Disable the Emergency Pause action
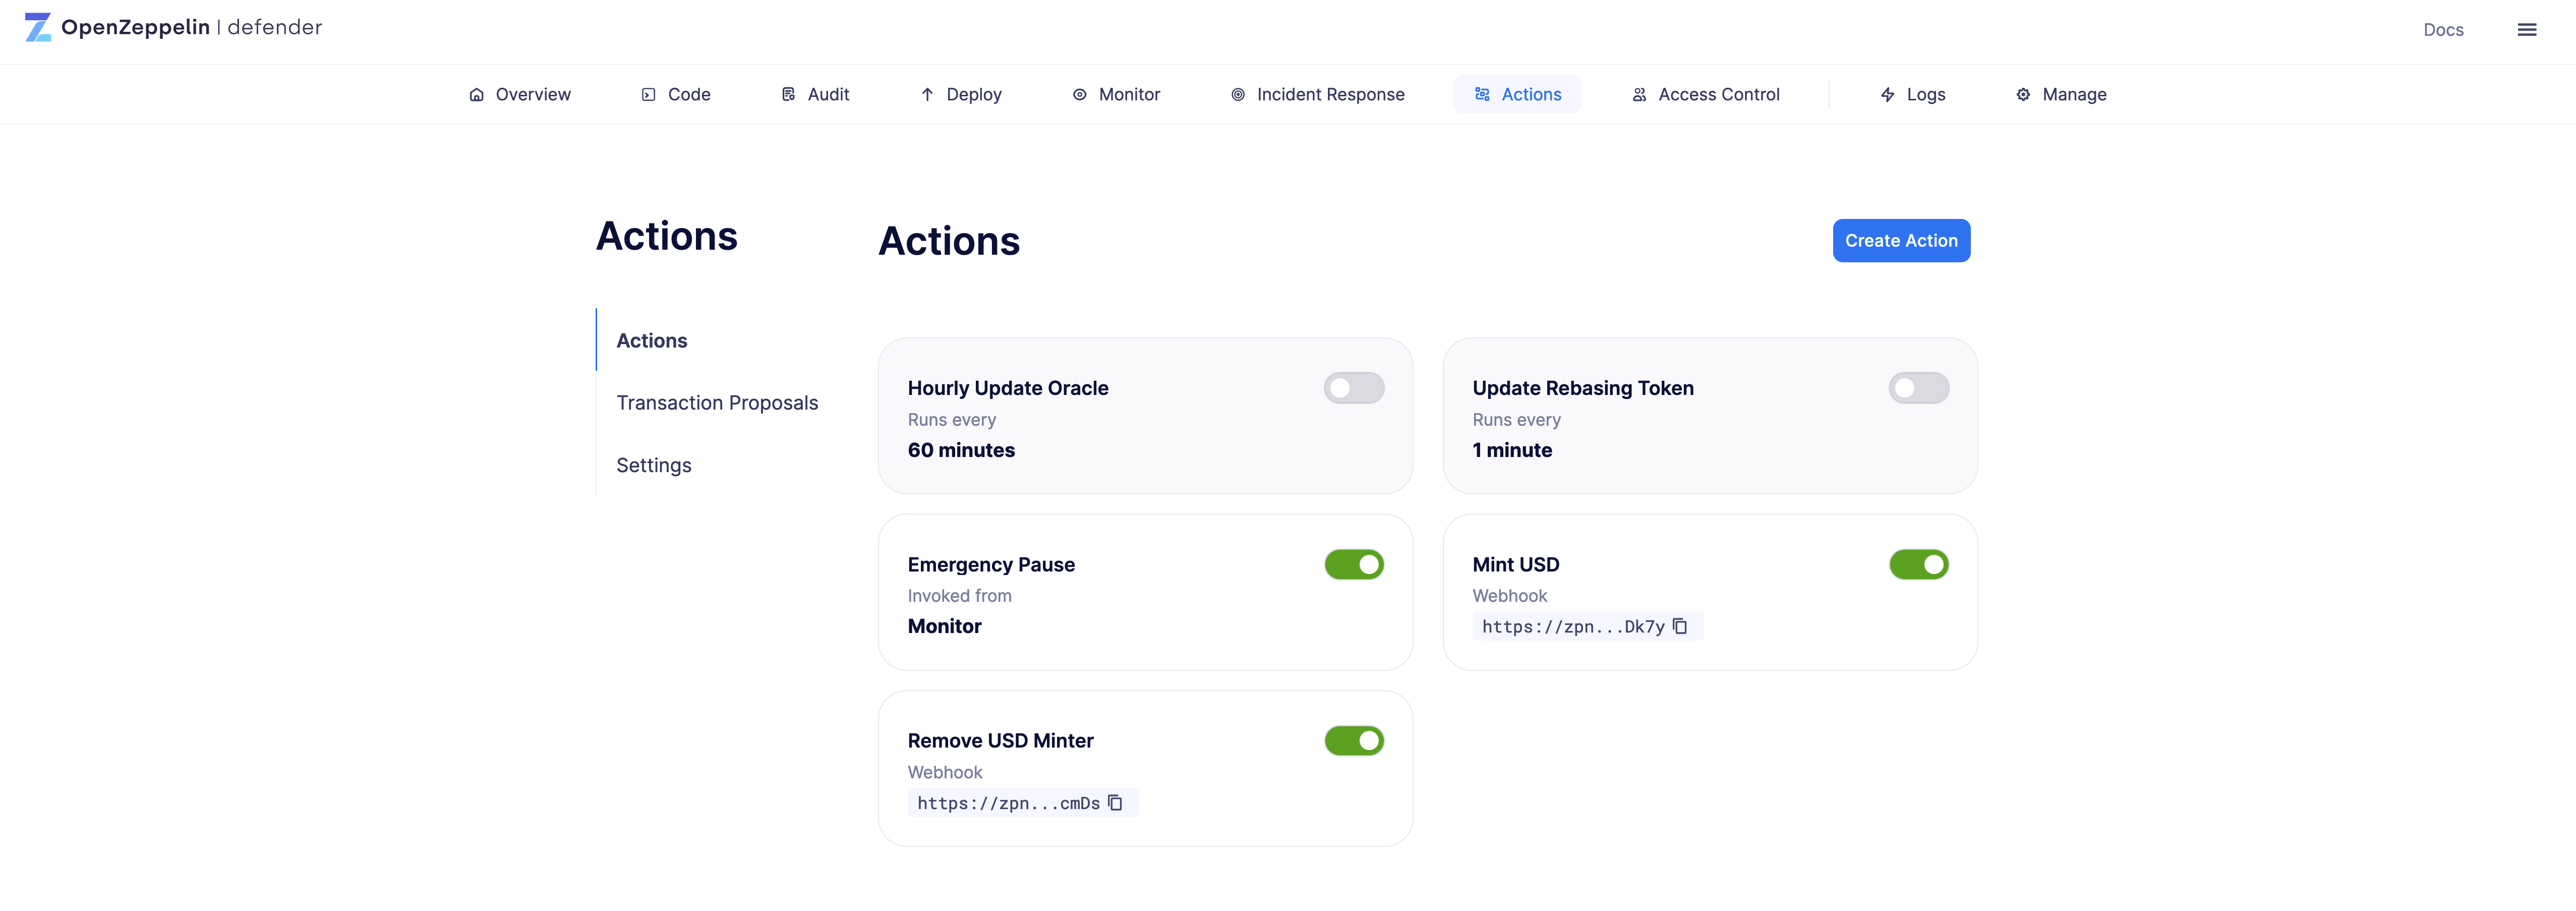This screenshot has width=2576, height=911. (1354, 565)
